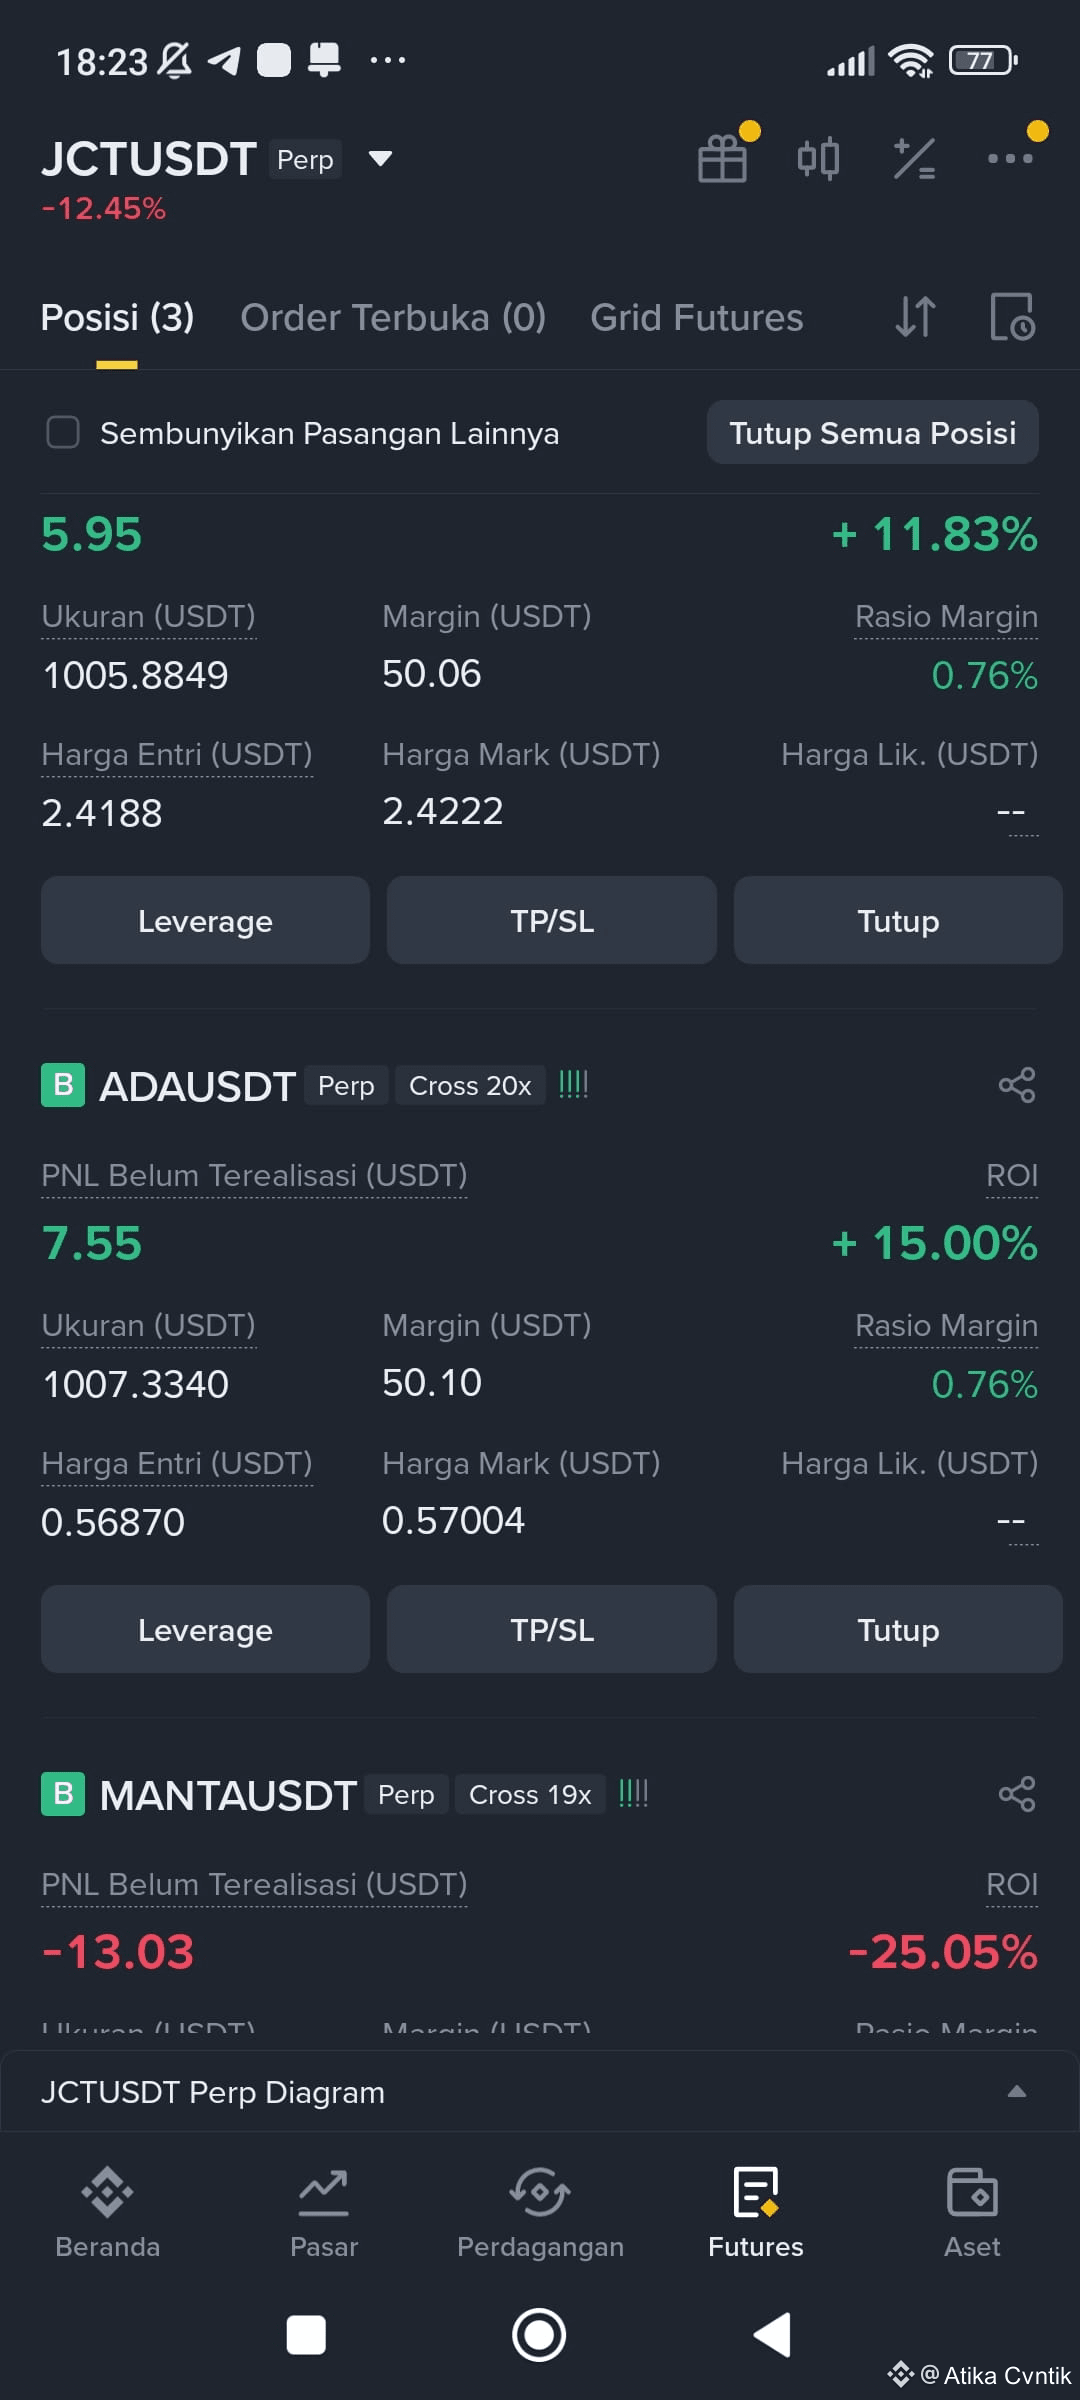Switch to the Order Terbuka (0) tab

coord(393,317)
